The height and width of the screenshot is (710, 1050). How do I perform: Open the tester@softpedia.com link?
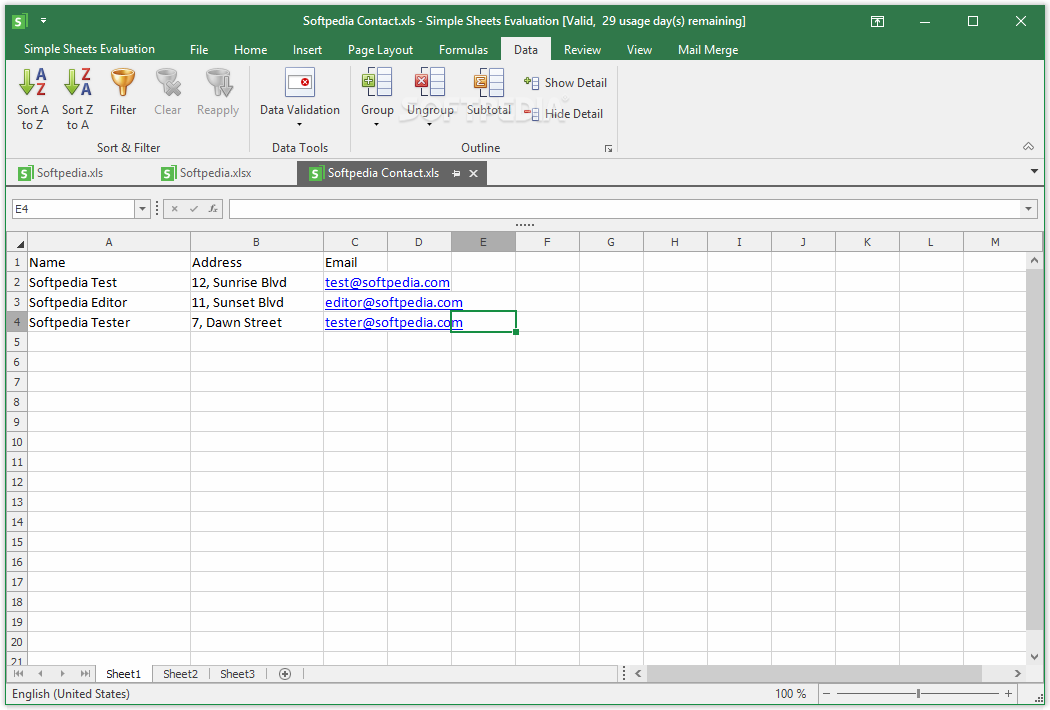[x=394, y=323]
